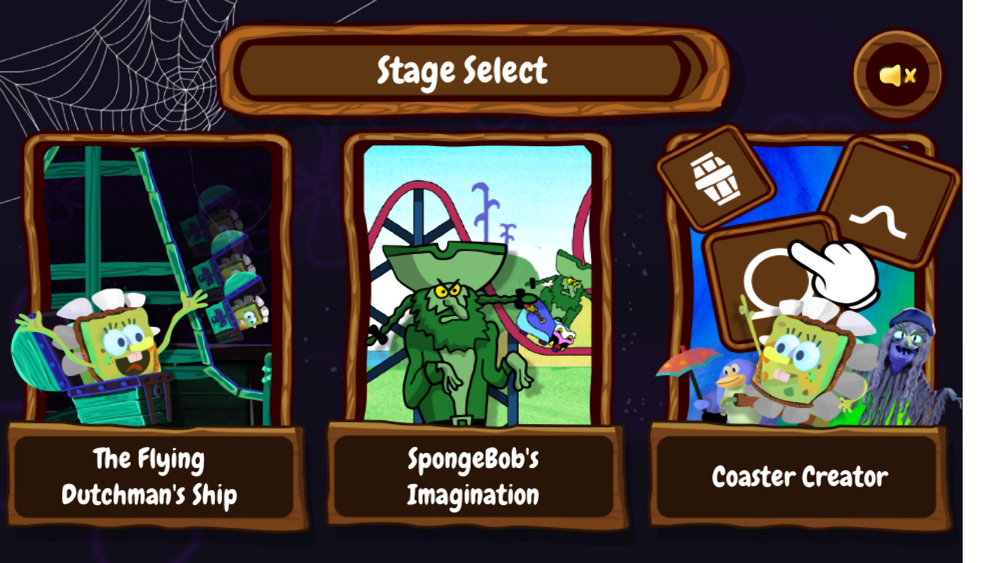
Task: Click the barrel icon tile
Action: 716,178
